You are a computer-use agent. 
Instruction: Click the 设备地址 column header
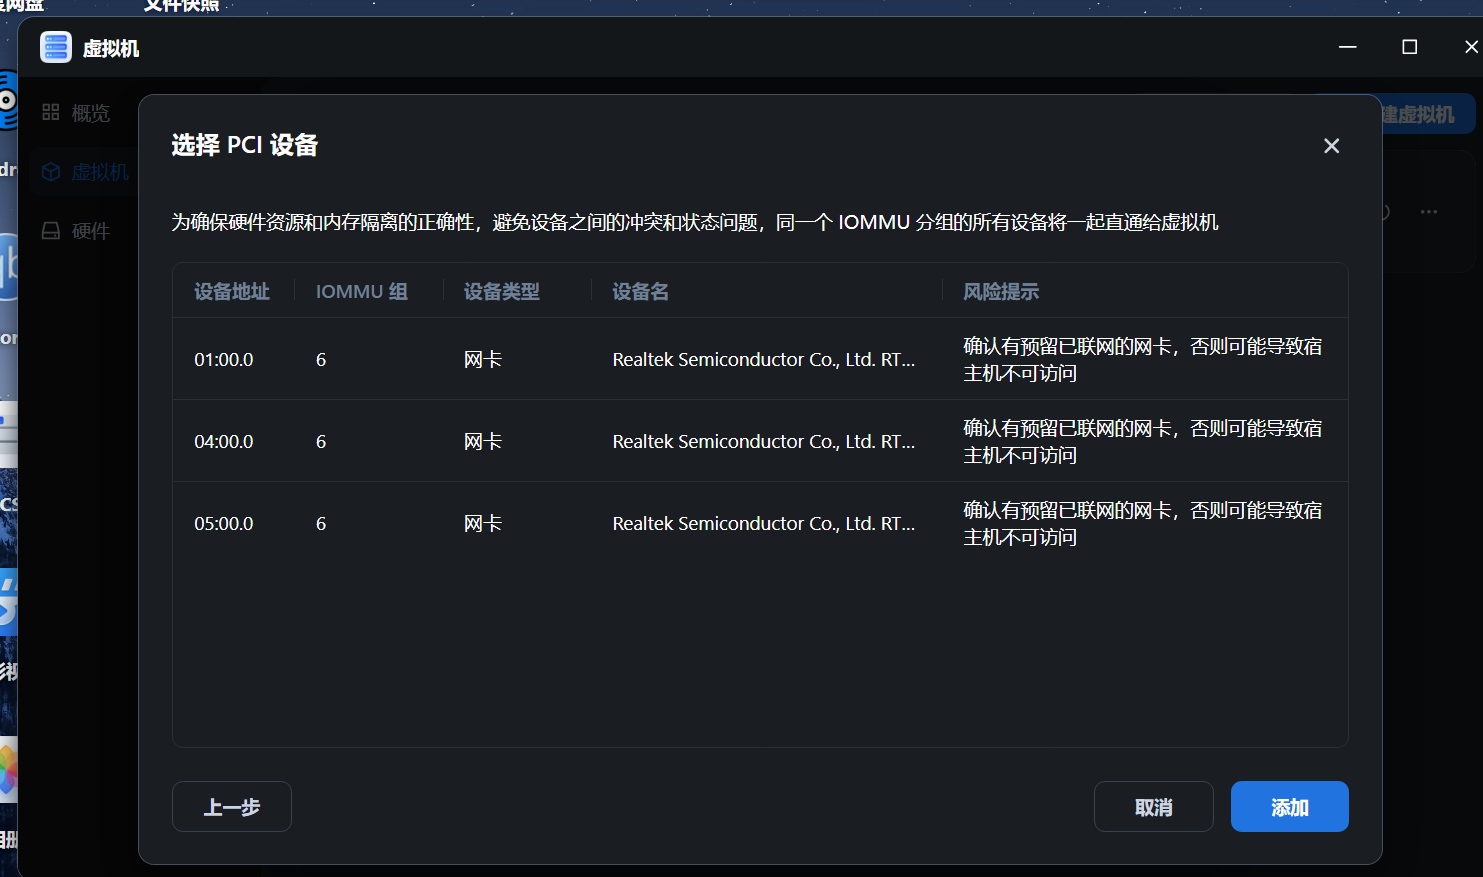click(x=232, y=292)
